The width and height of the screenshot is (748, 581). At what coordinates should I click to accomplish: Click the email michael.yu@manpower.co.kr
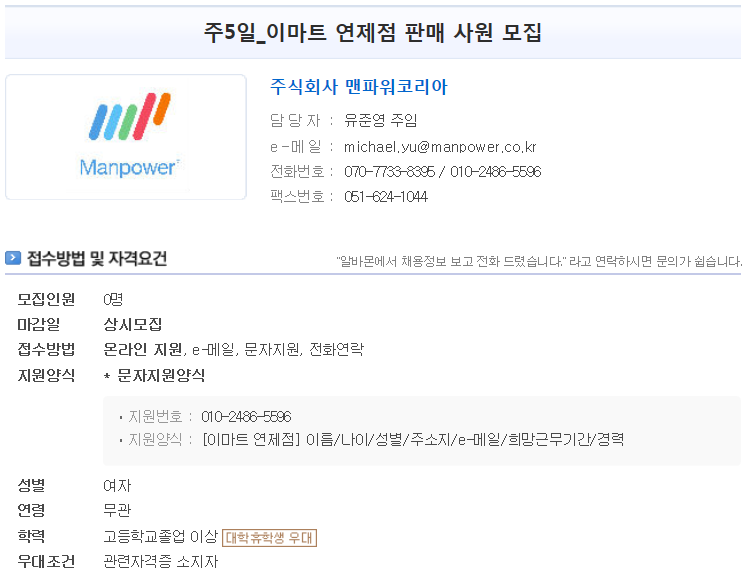440,147
